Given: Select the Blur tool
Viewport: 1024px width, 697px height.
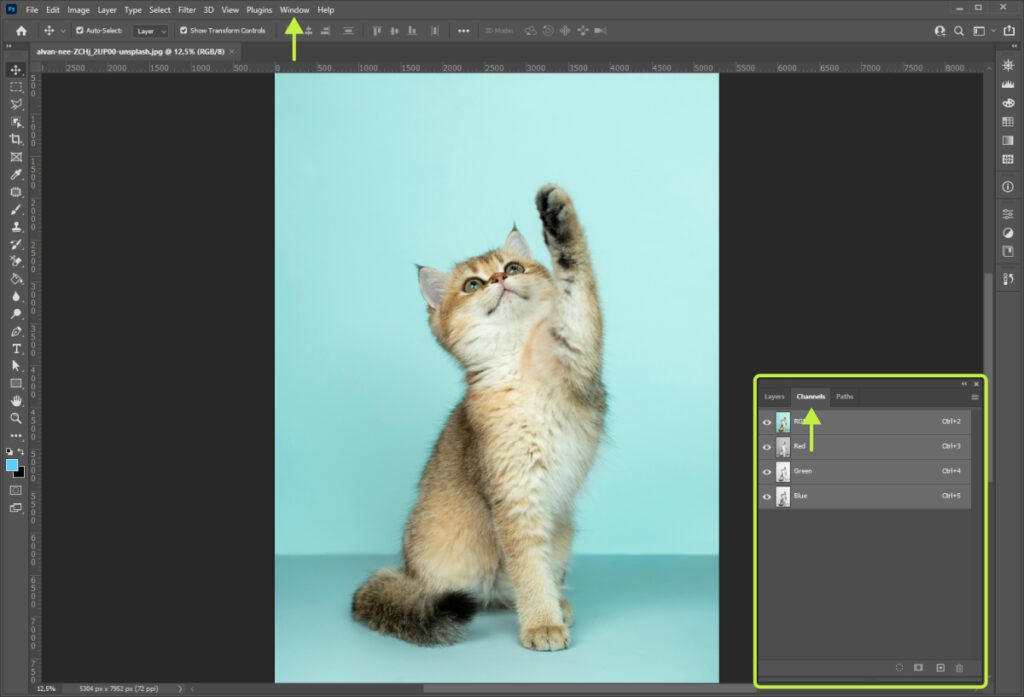Looking at the screenshot, I should [16, 297].
